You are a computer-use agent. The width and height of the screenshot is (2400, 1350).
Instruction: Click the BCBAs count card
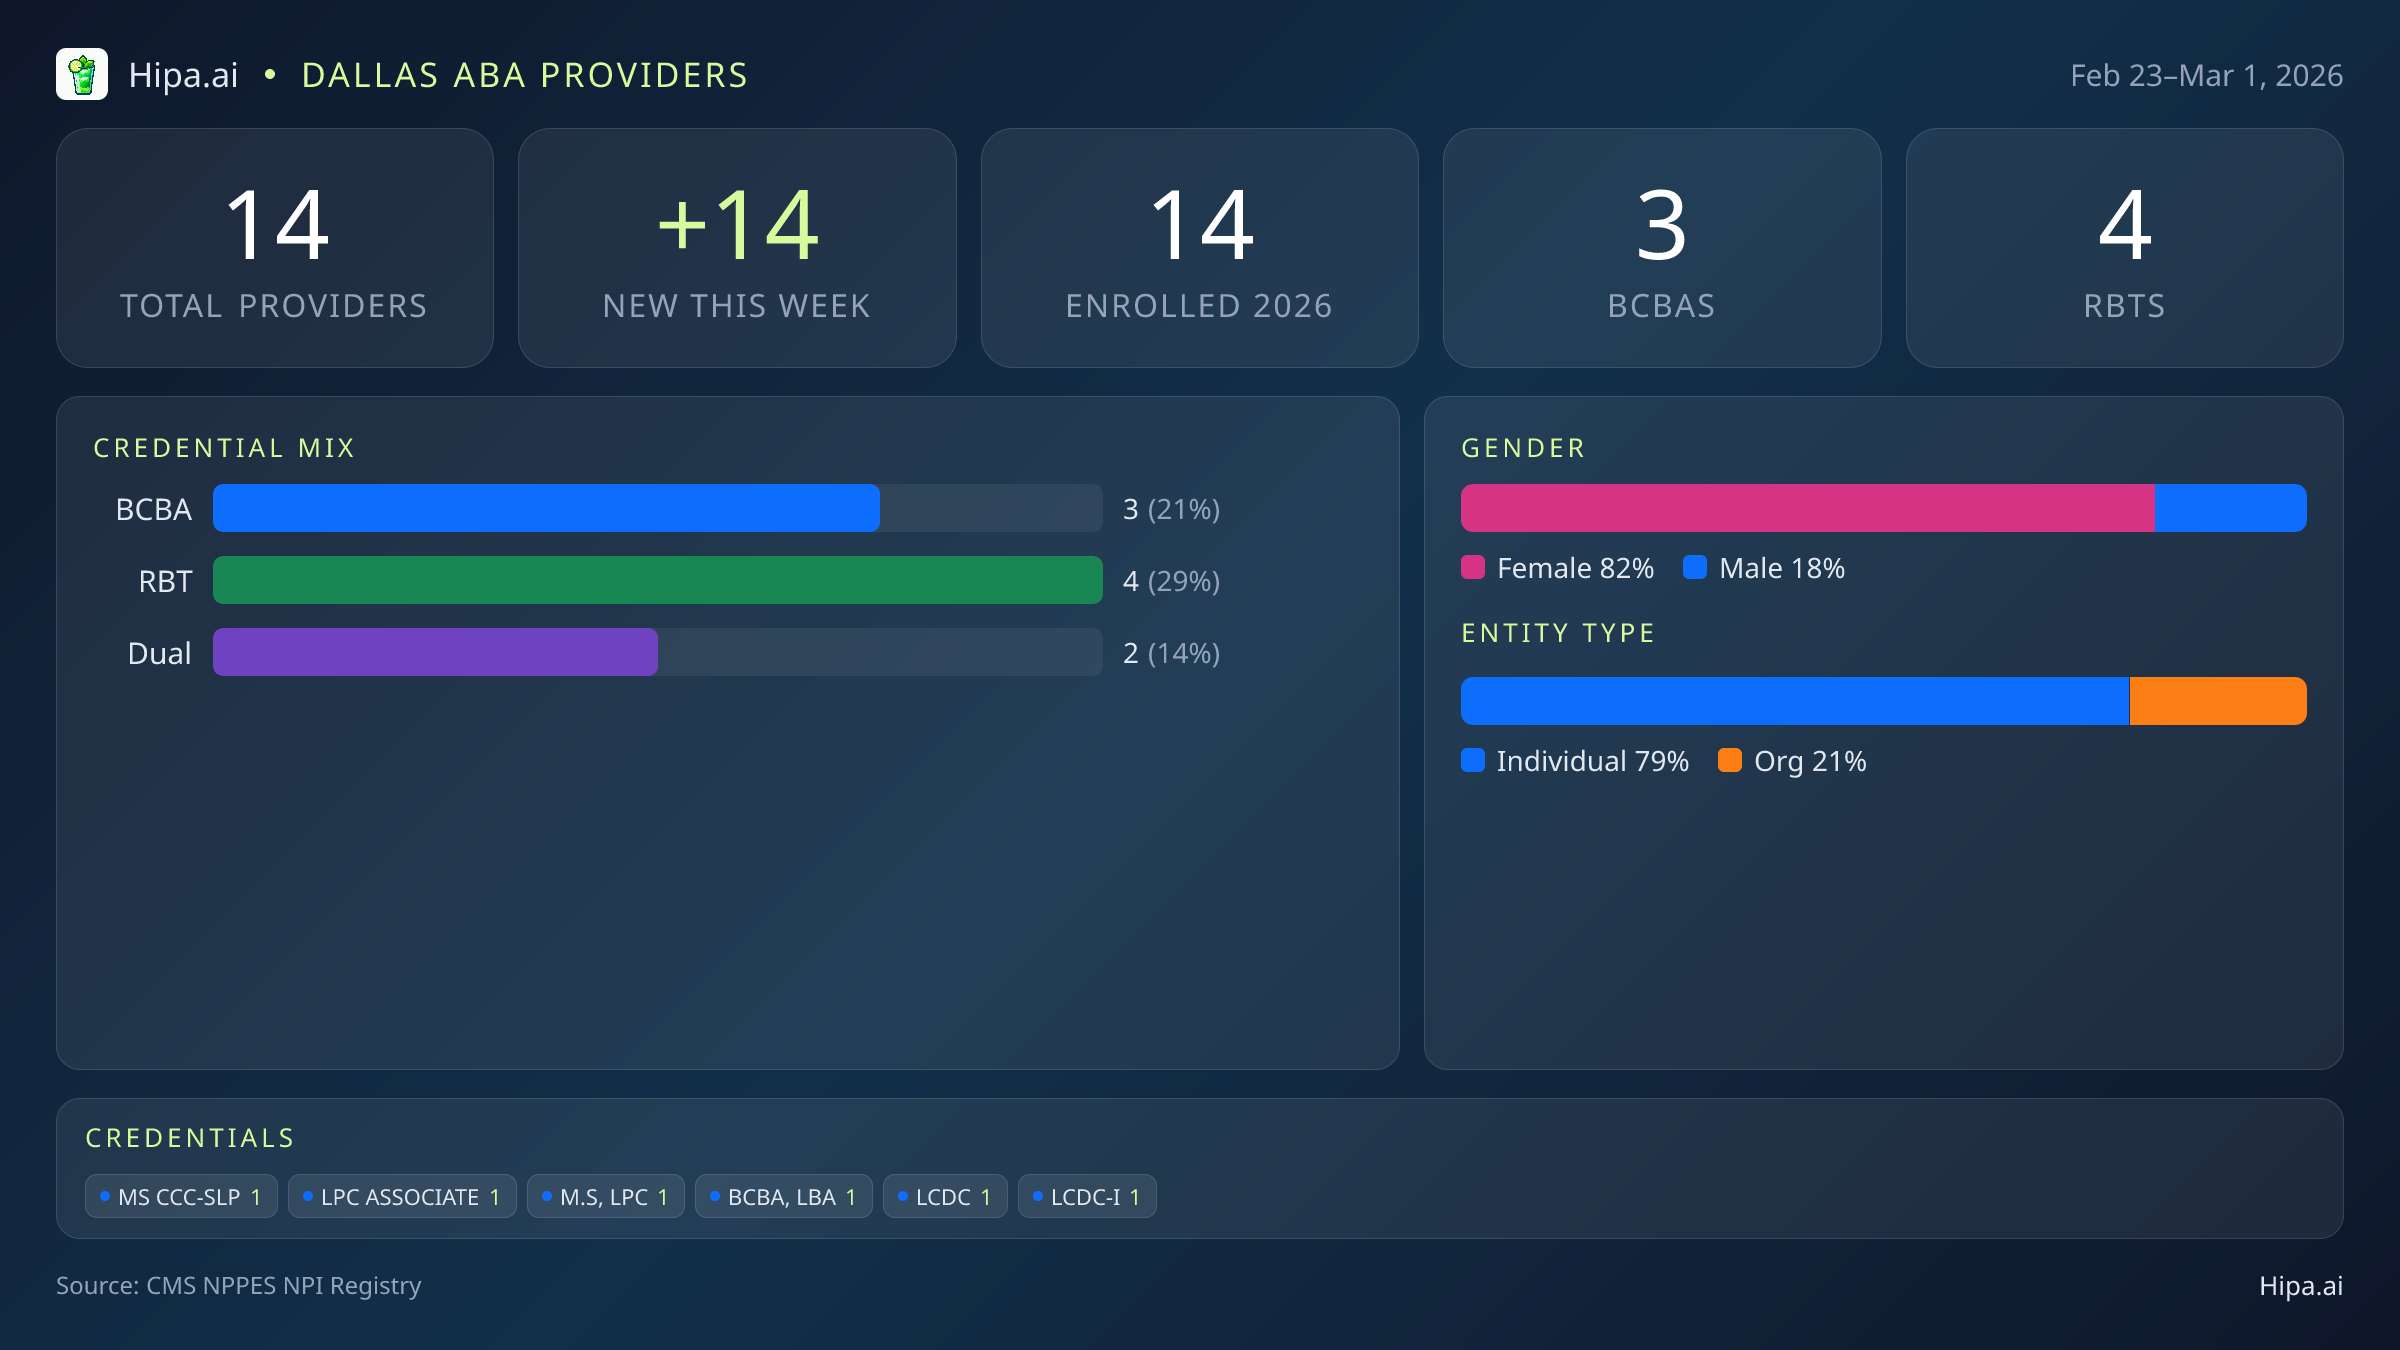pos(1661,248)
